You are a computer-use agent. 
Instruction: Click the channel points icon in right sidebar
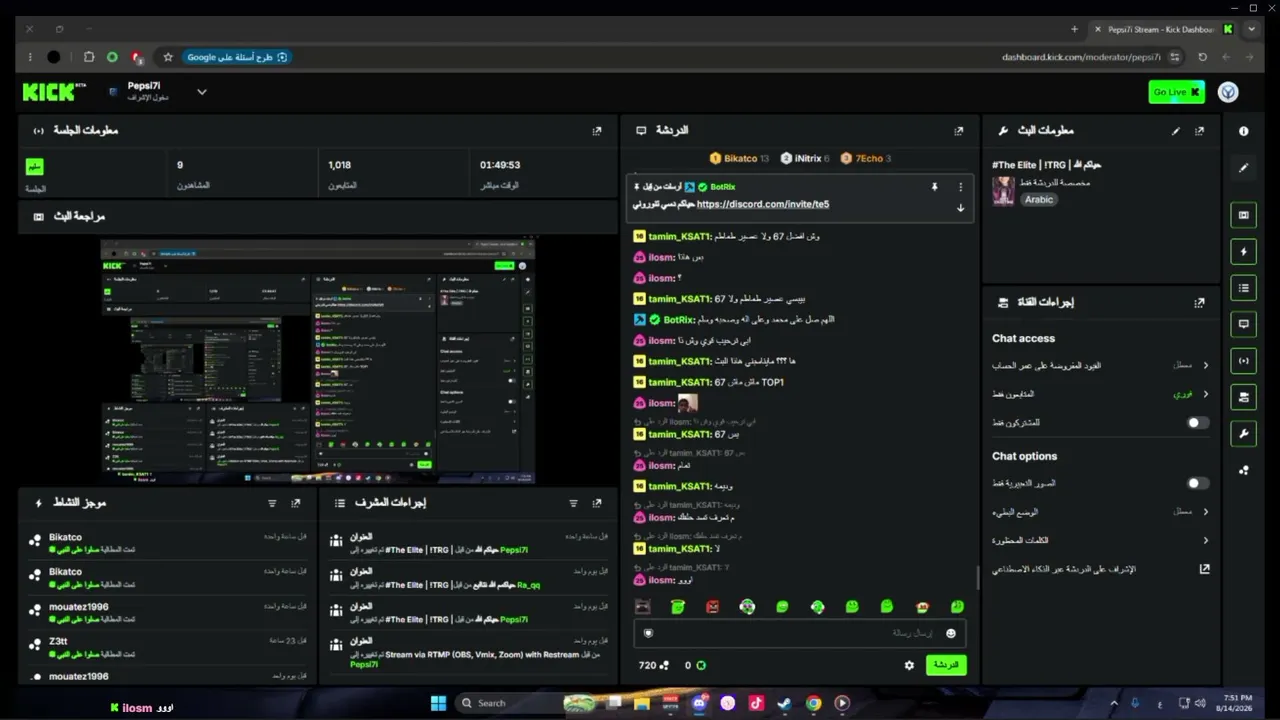(1243, 470)
